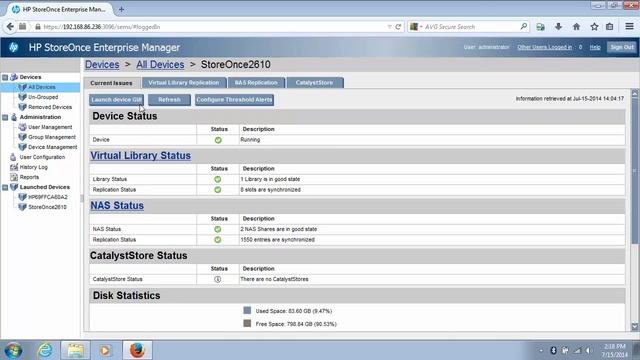Open Device Management under Administration
This screenshot has width=640, height=360.
52,147
